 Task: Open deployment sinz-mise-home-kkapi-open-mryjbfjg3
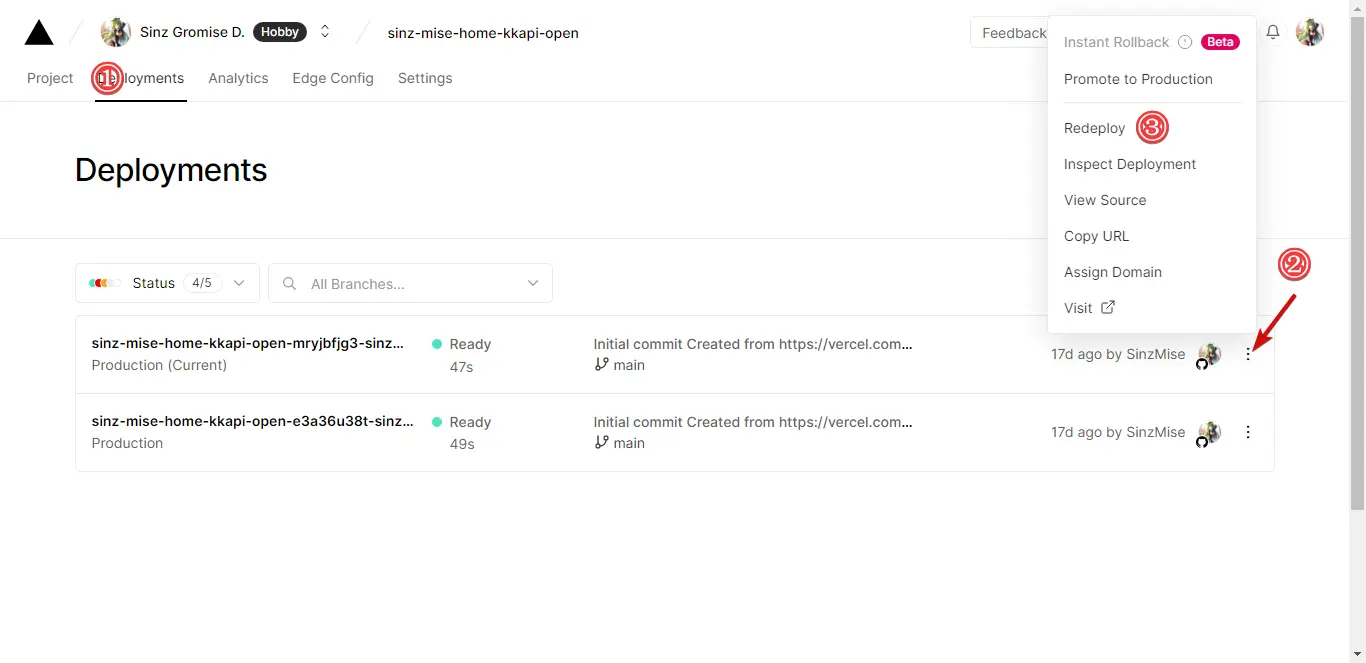[x=248, y=343]
